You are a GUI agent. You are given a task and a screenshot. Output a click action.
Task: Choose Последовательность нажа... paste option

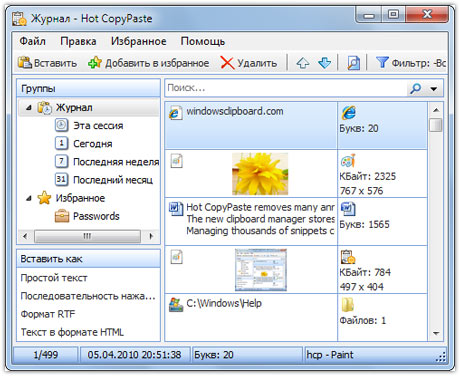[x=88, y=296]
